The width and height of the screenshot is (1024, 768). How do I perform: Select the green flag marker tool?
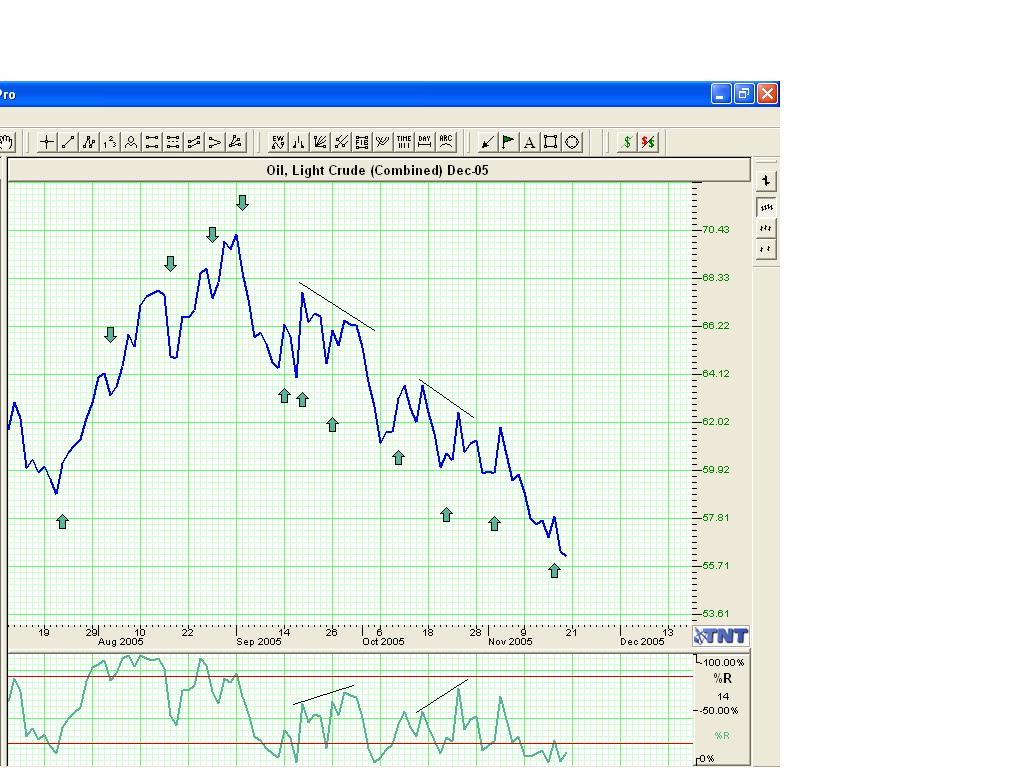click(x=508, y=142)
